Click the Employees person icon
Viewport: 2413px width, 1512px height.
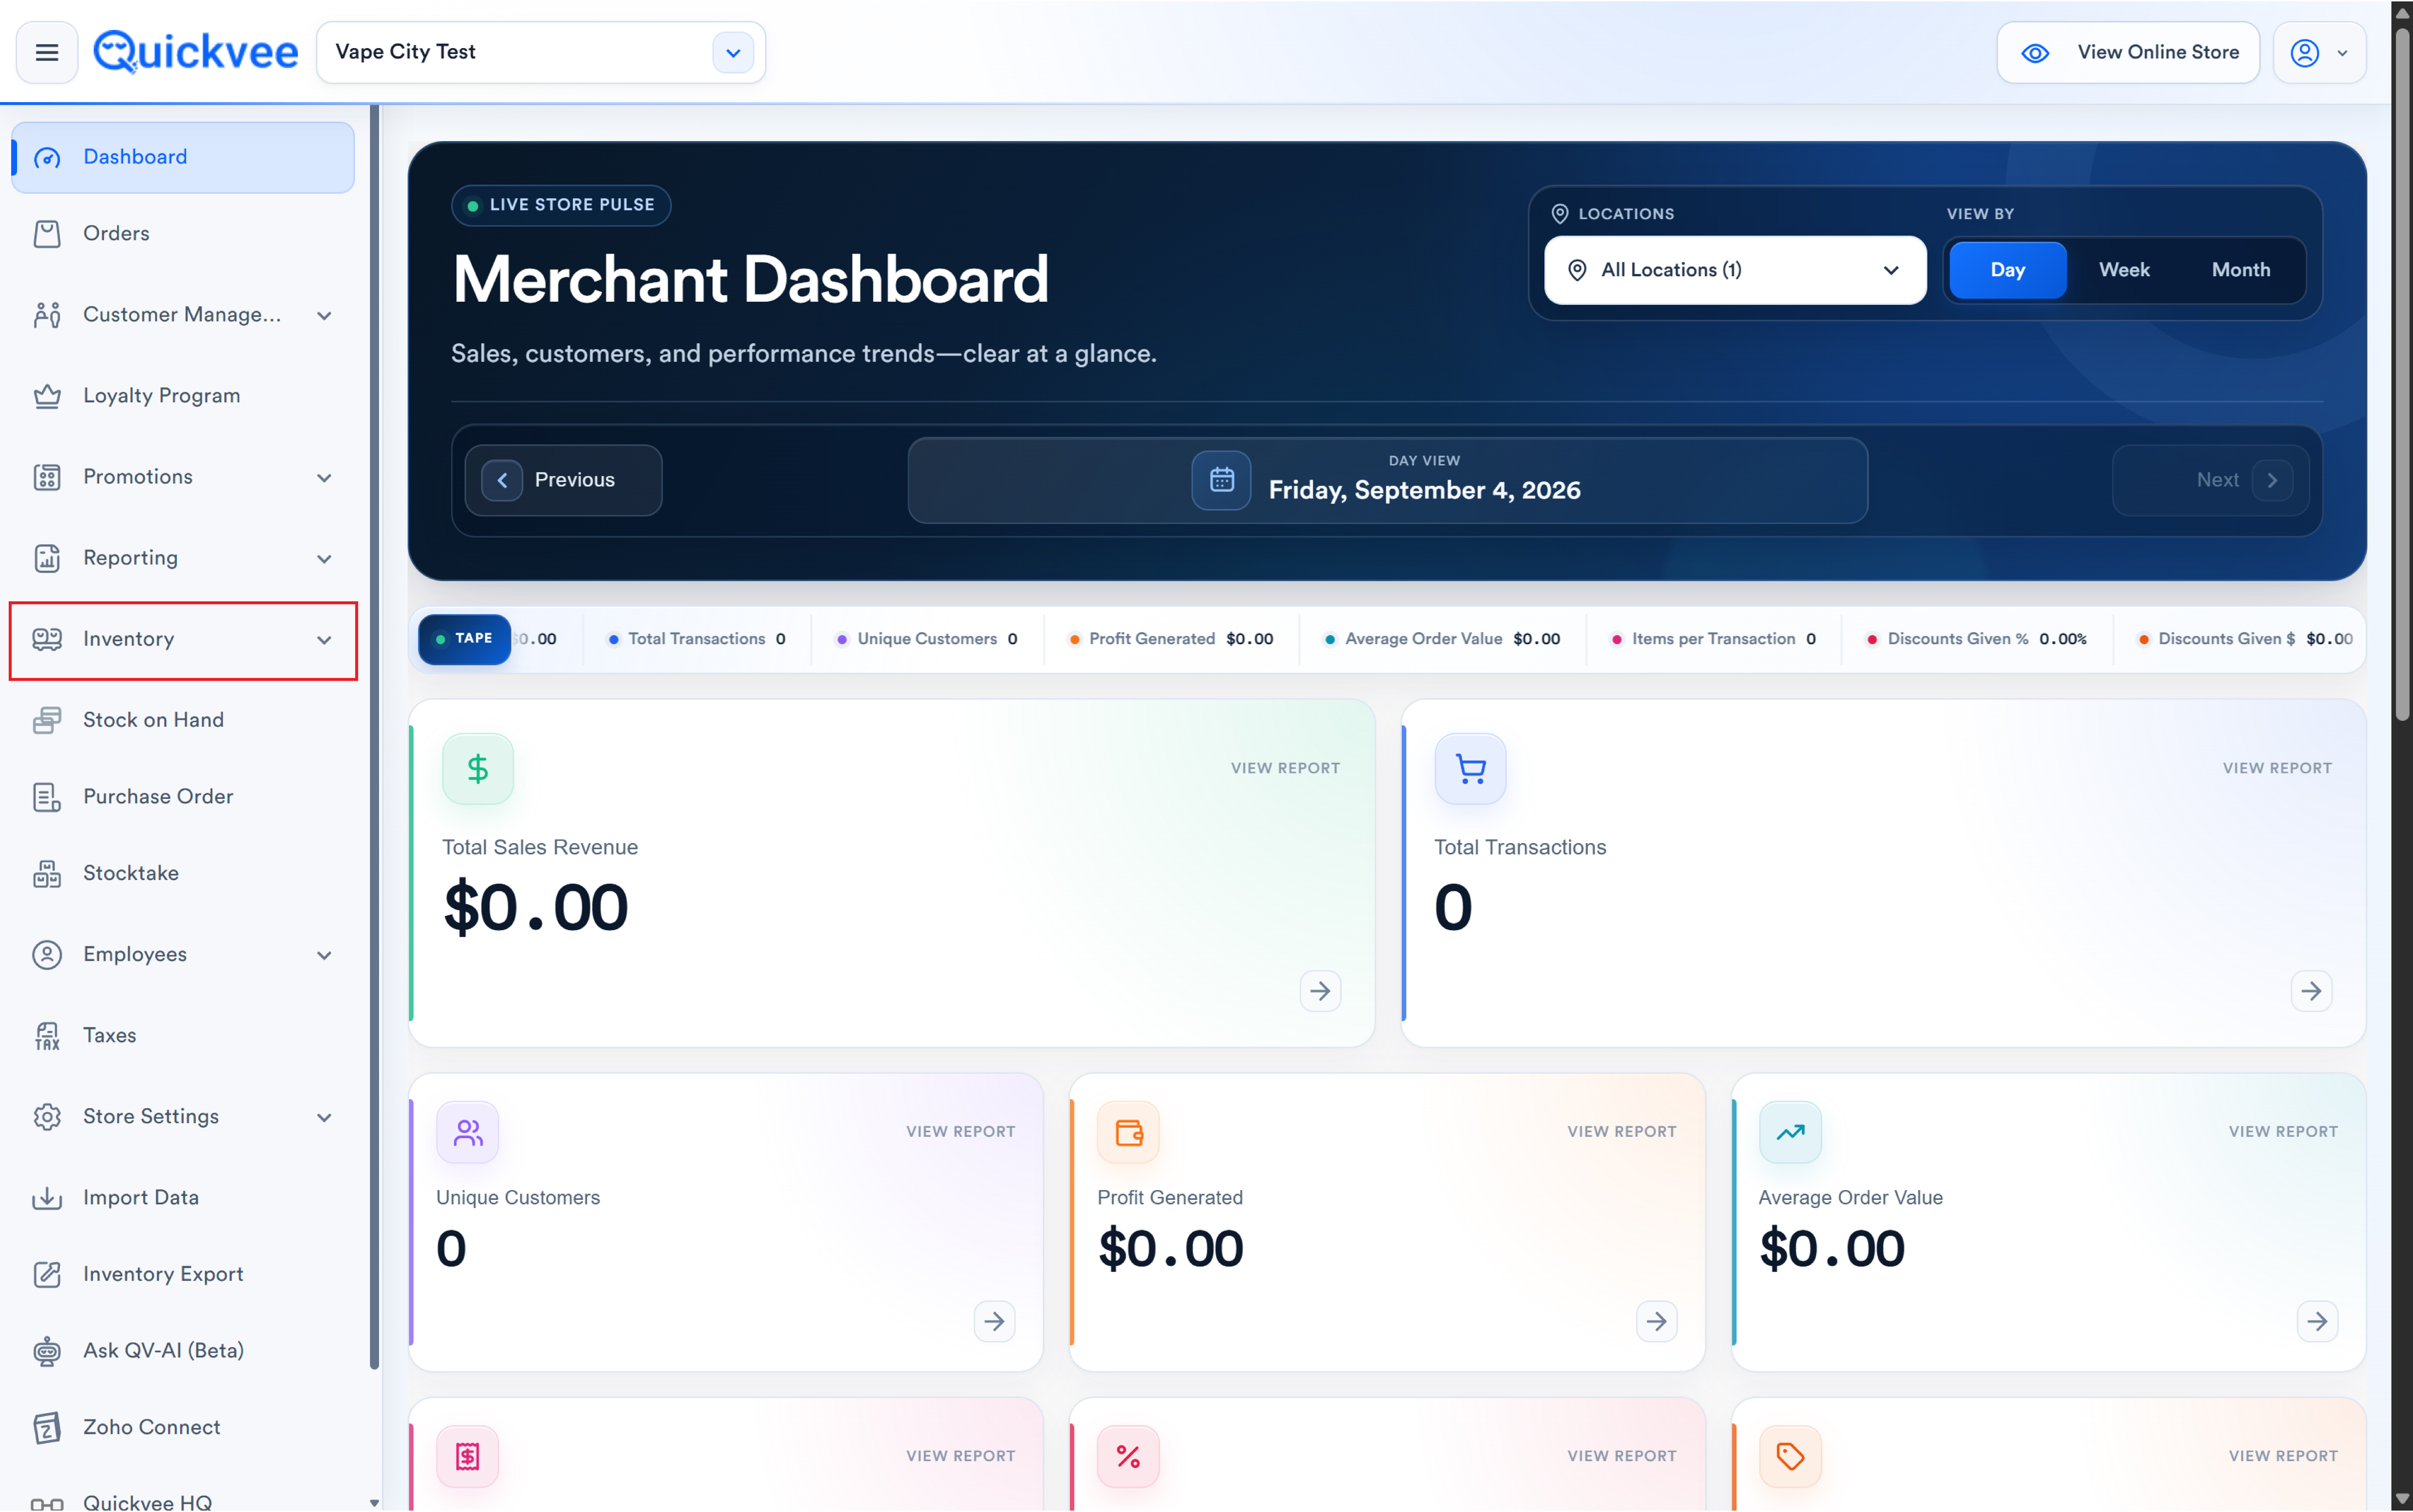pyautogui.click(x=47, y=955)
